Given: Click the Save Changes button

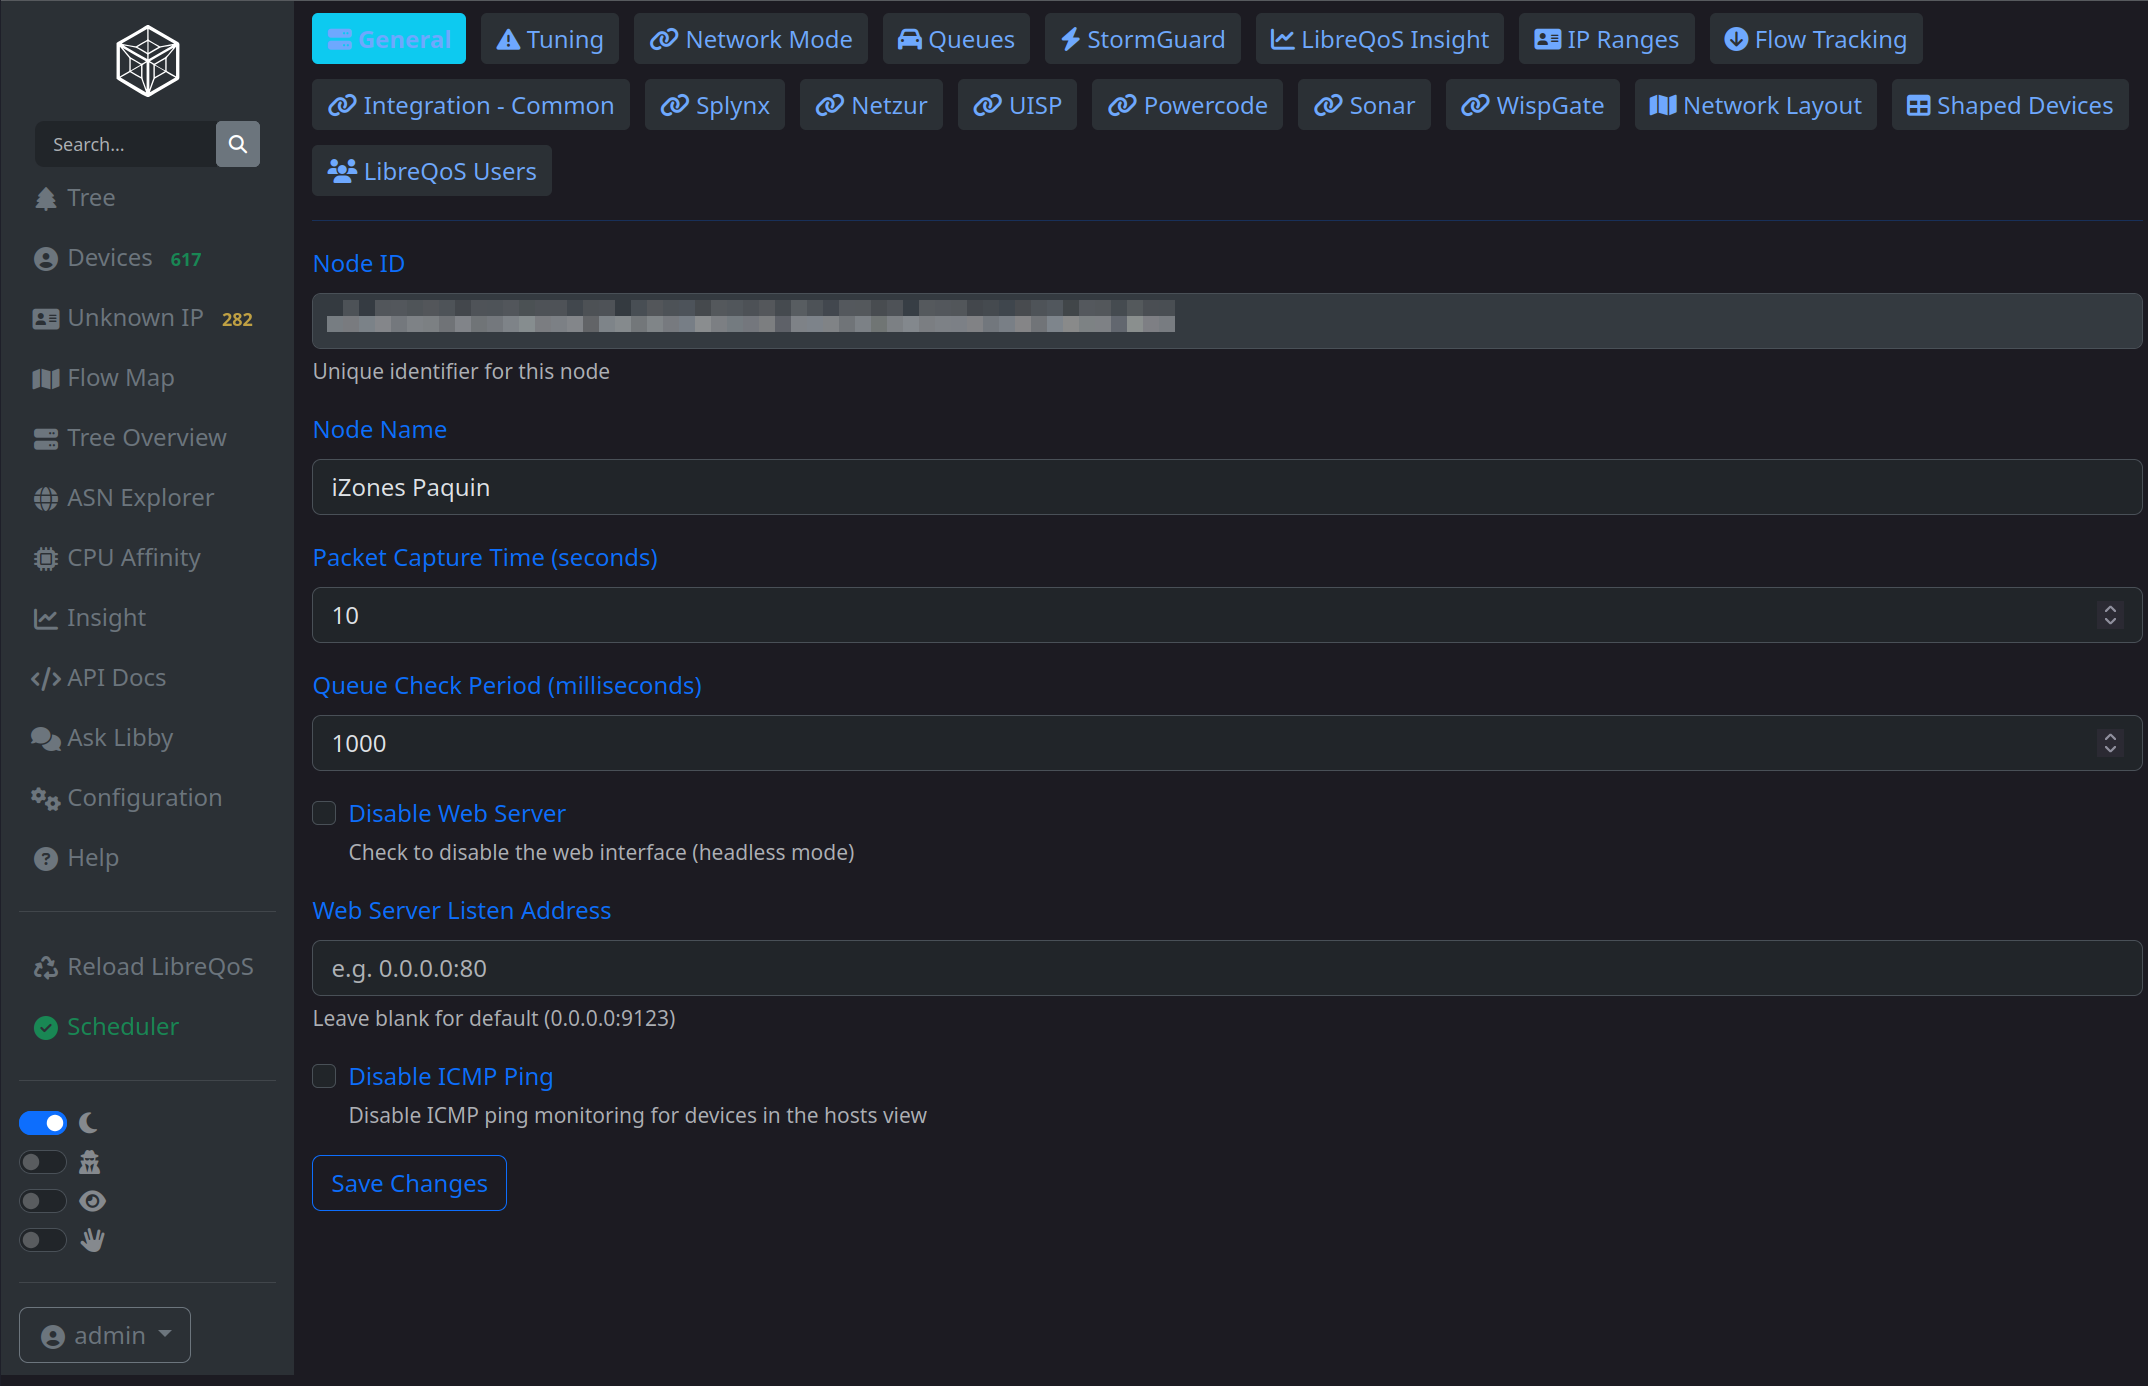Looking at the screenshot, I should (x=409, y=1183).
